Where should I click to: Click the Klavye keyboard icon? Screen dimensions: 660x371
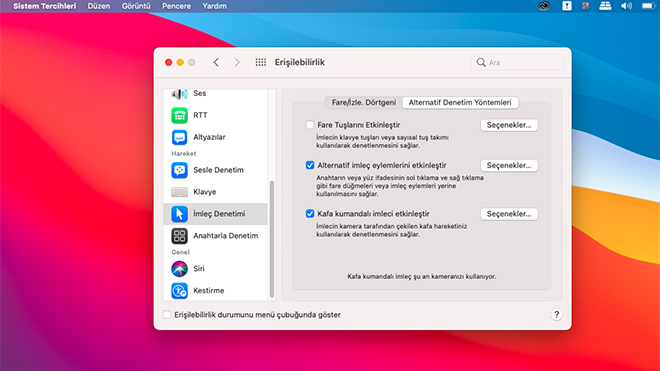179,192
